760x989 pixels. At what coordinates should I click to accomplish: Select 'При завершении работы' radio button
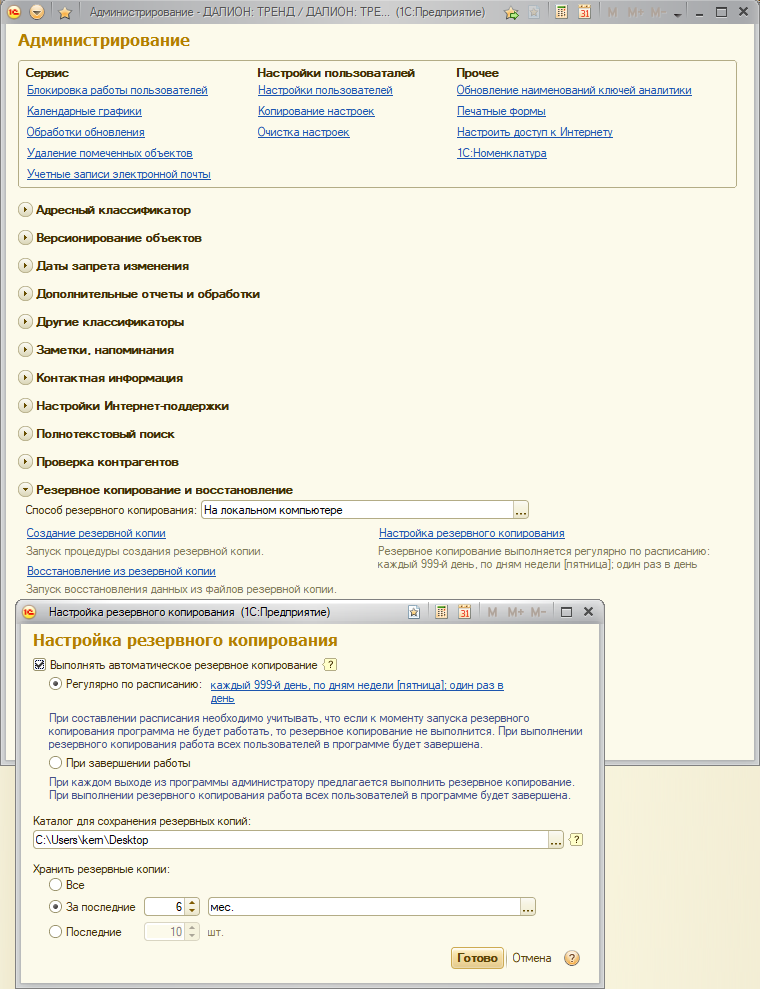pos(56,763)
